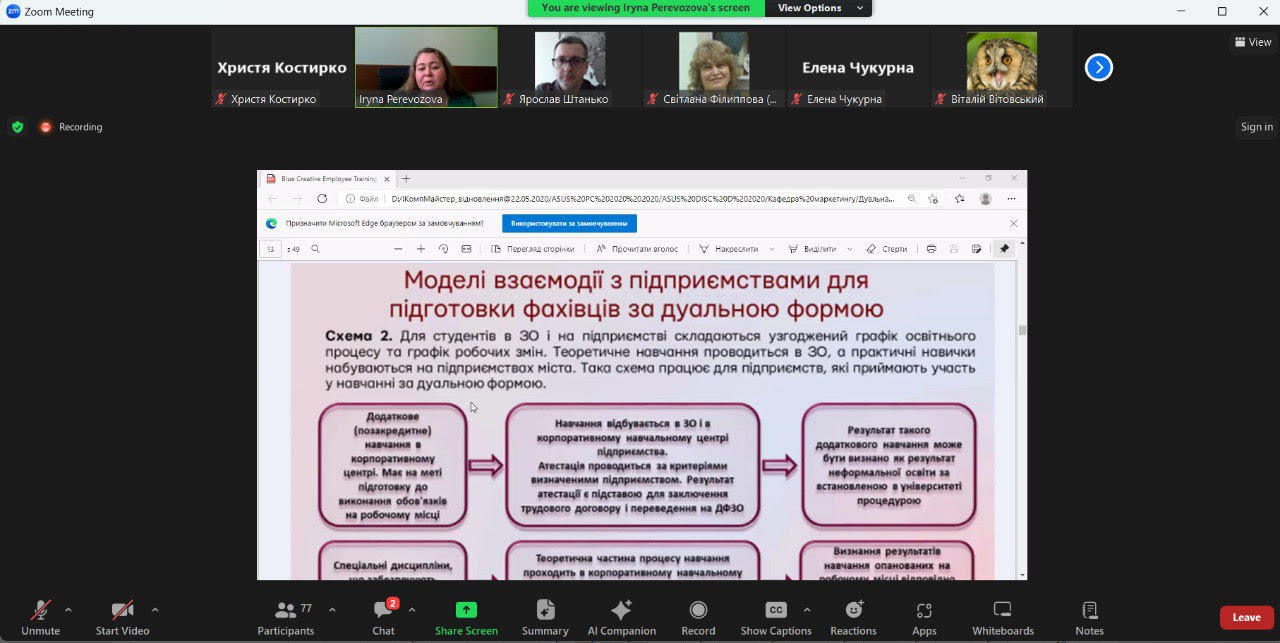Click the Show Captions button
This screenshot has height=643, width=1280.
coord(775,616)
